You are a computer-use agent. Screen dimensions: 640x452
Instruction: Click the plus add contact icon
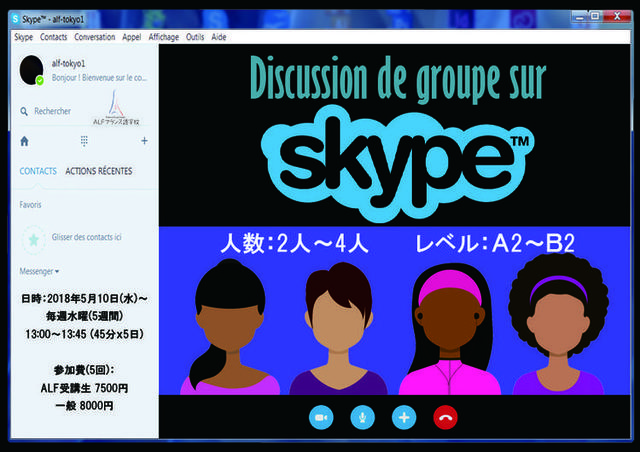(x=144, y=141)
